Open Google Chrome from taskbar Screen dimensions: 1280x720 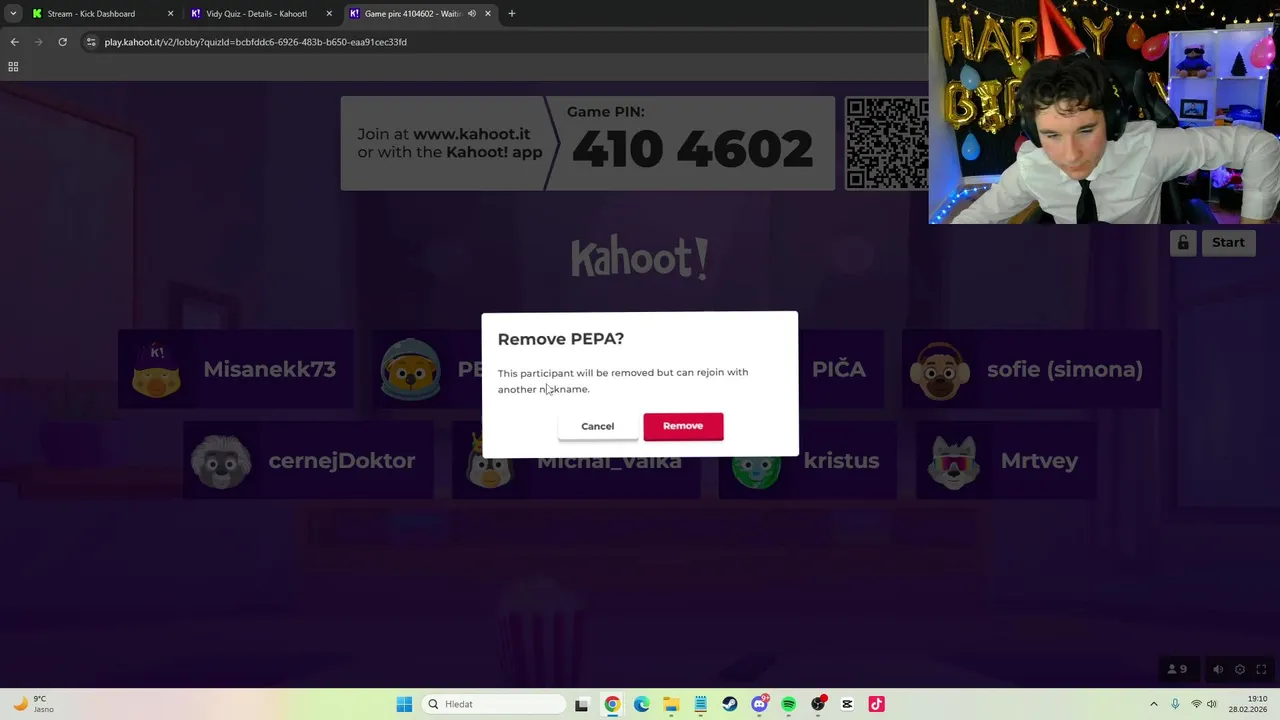(612, 704)
